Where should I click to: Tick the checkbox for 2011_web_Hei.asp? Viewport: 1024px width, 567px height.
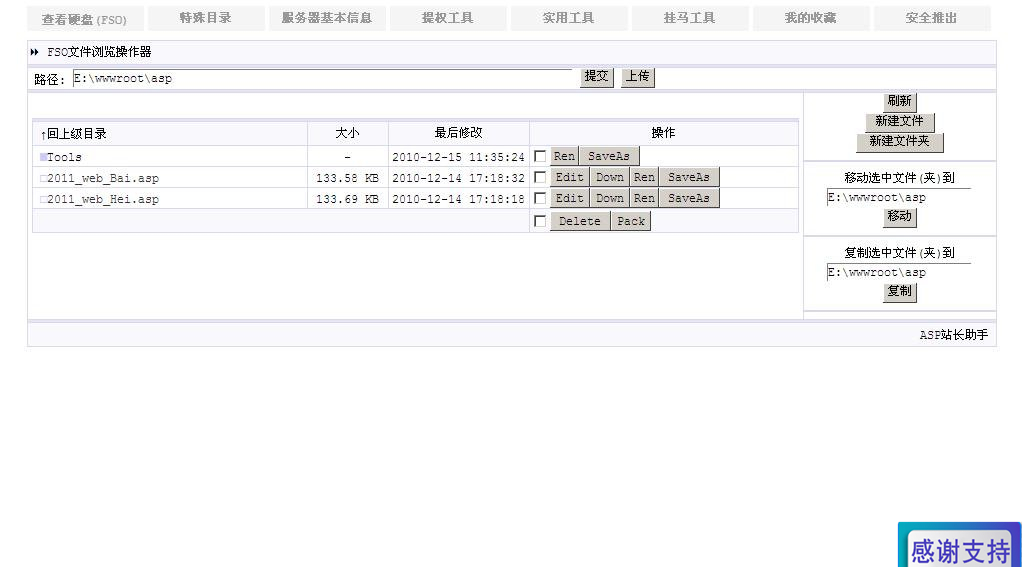(x=540, y=199)
